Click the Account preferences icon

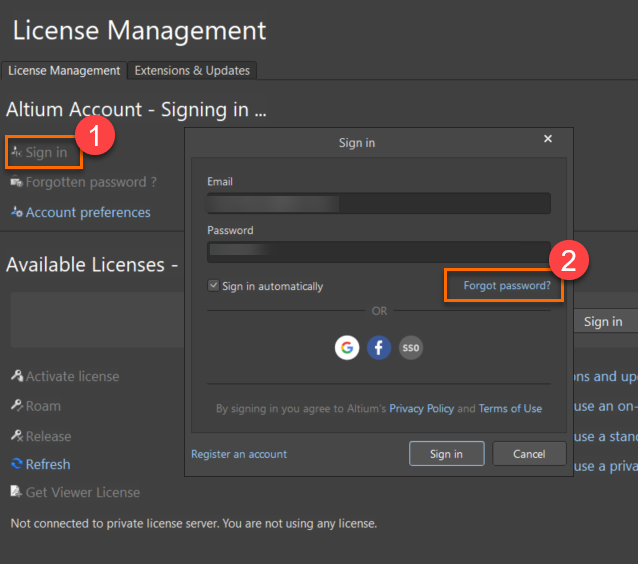[x=16, y=212]
